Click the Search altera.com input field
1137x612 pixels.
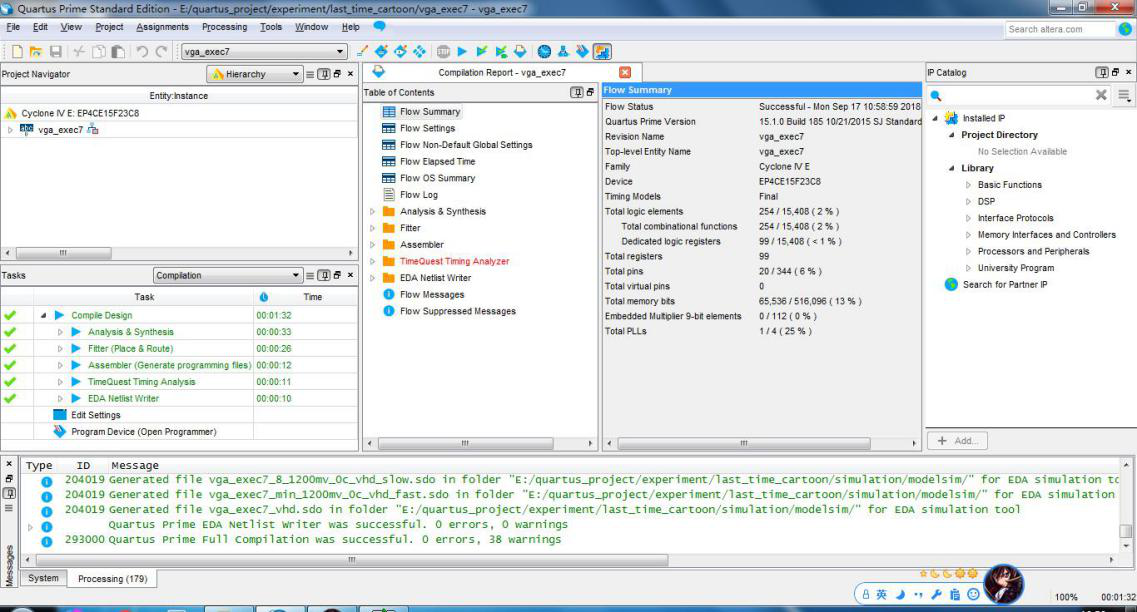(1059, 29)
